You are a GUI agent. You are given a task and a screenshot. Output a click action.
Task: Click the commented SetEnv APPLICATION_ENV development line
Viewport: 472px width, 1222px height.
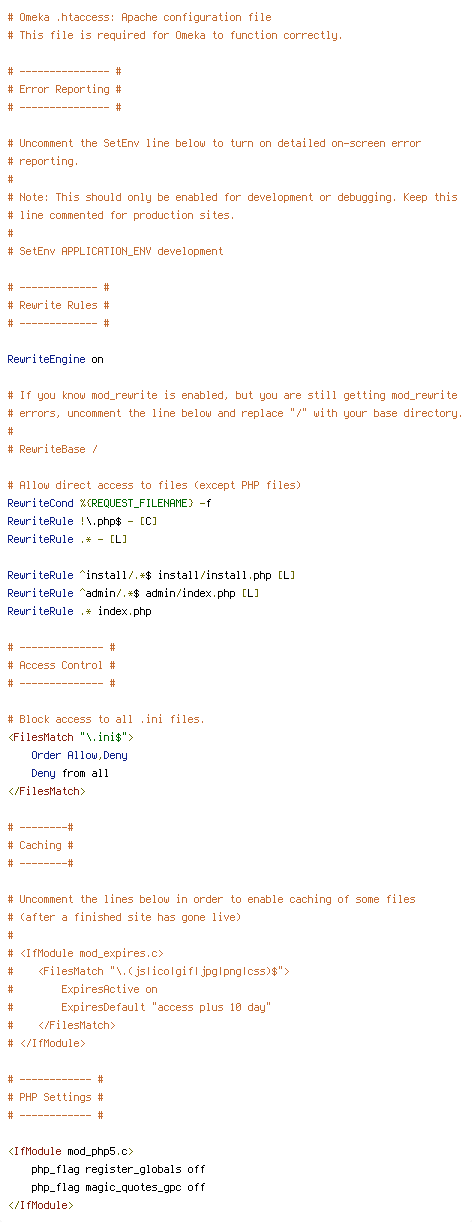[x=115, y=251]
